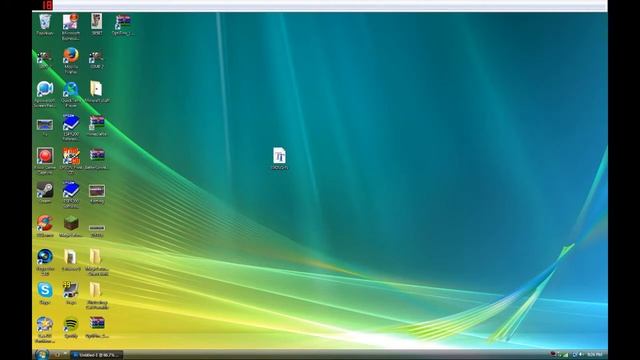Screen dimensions: 640x360
Task: Launch Apowersoft Screen Recorder shortcut
Action: 45,94
